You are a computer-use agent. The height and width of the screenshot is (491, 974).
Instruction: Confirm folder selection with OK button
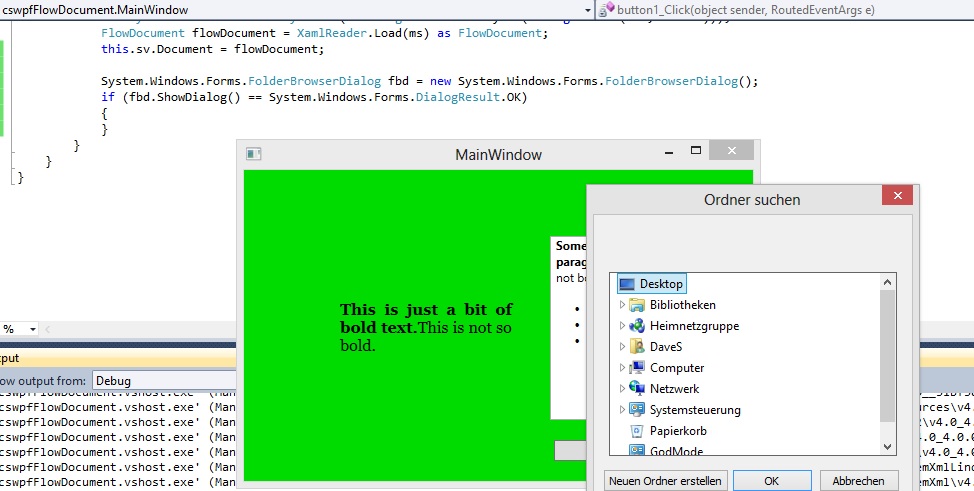771,481
